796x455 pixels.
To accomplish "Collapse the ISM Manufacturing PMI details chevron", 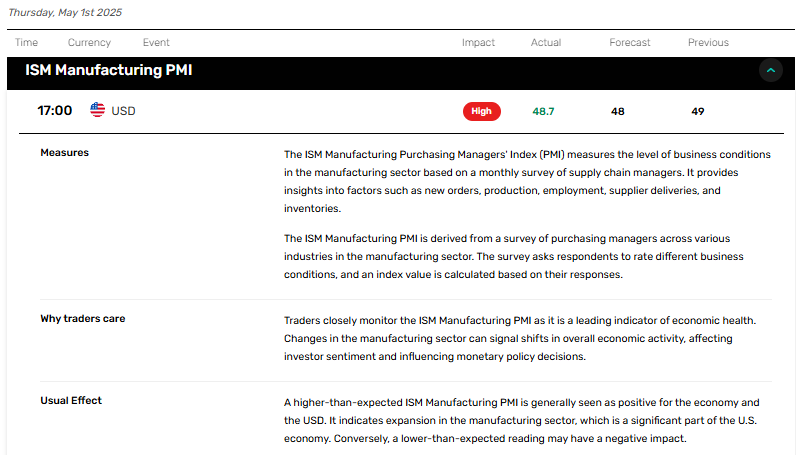I will [x=771, y=71].
